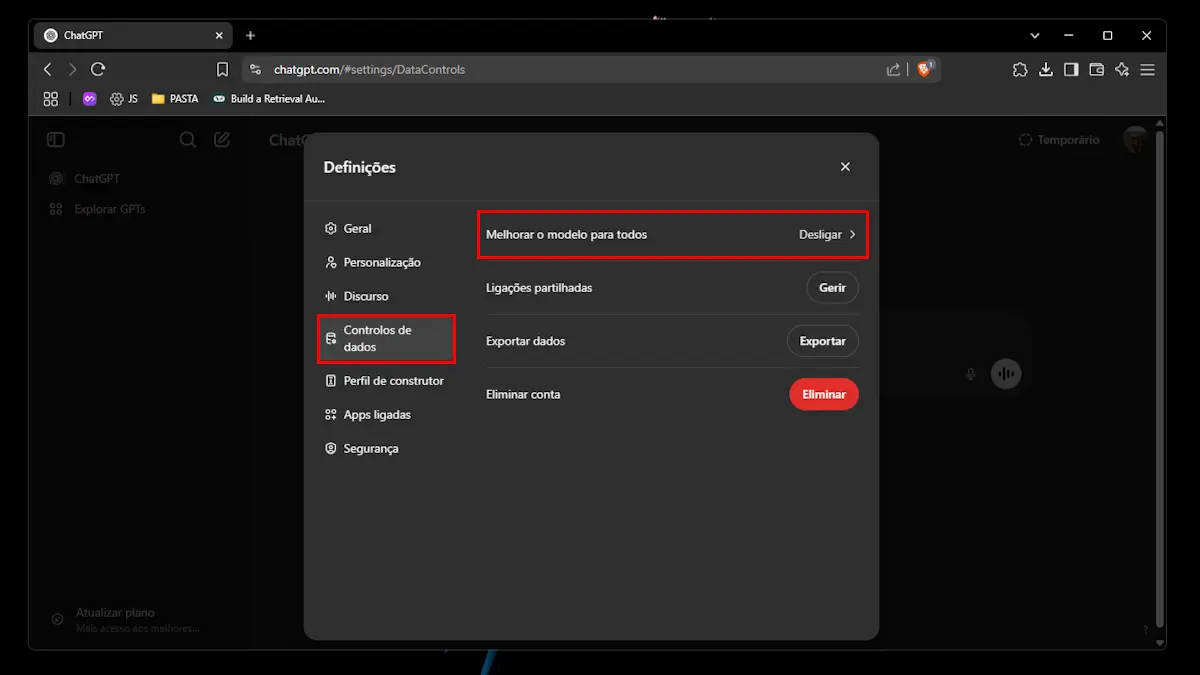Screen dimensions: 1200x675
Task: Select the Geral settings tab
Action: 357,229
